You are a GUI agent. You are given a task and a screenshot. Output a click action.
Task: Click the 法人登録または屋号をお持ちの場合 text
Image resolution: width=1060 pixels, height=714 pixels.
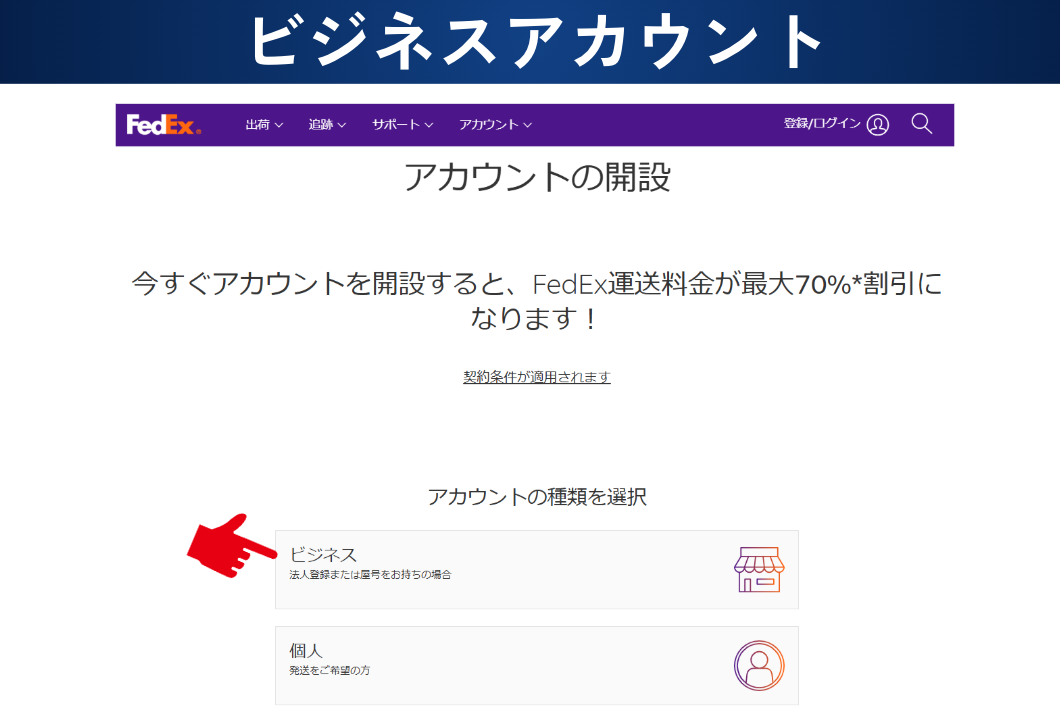point(370,575)
